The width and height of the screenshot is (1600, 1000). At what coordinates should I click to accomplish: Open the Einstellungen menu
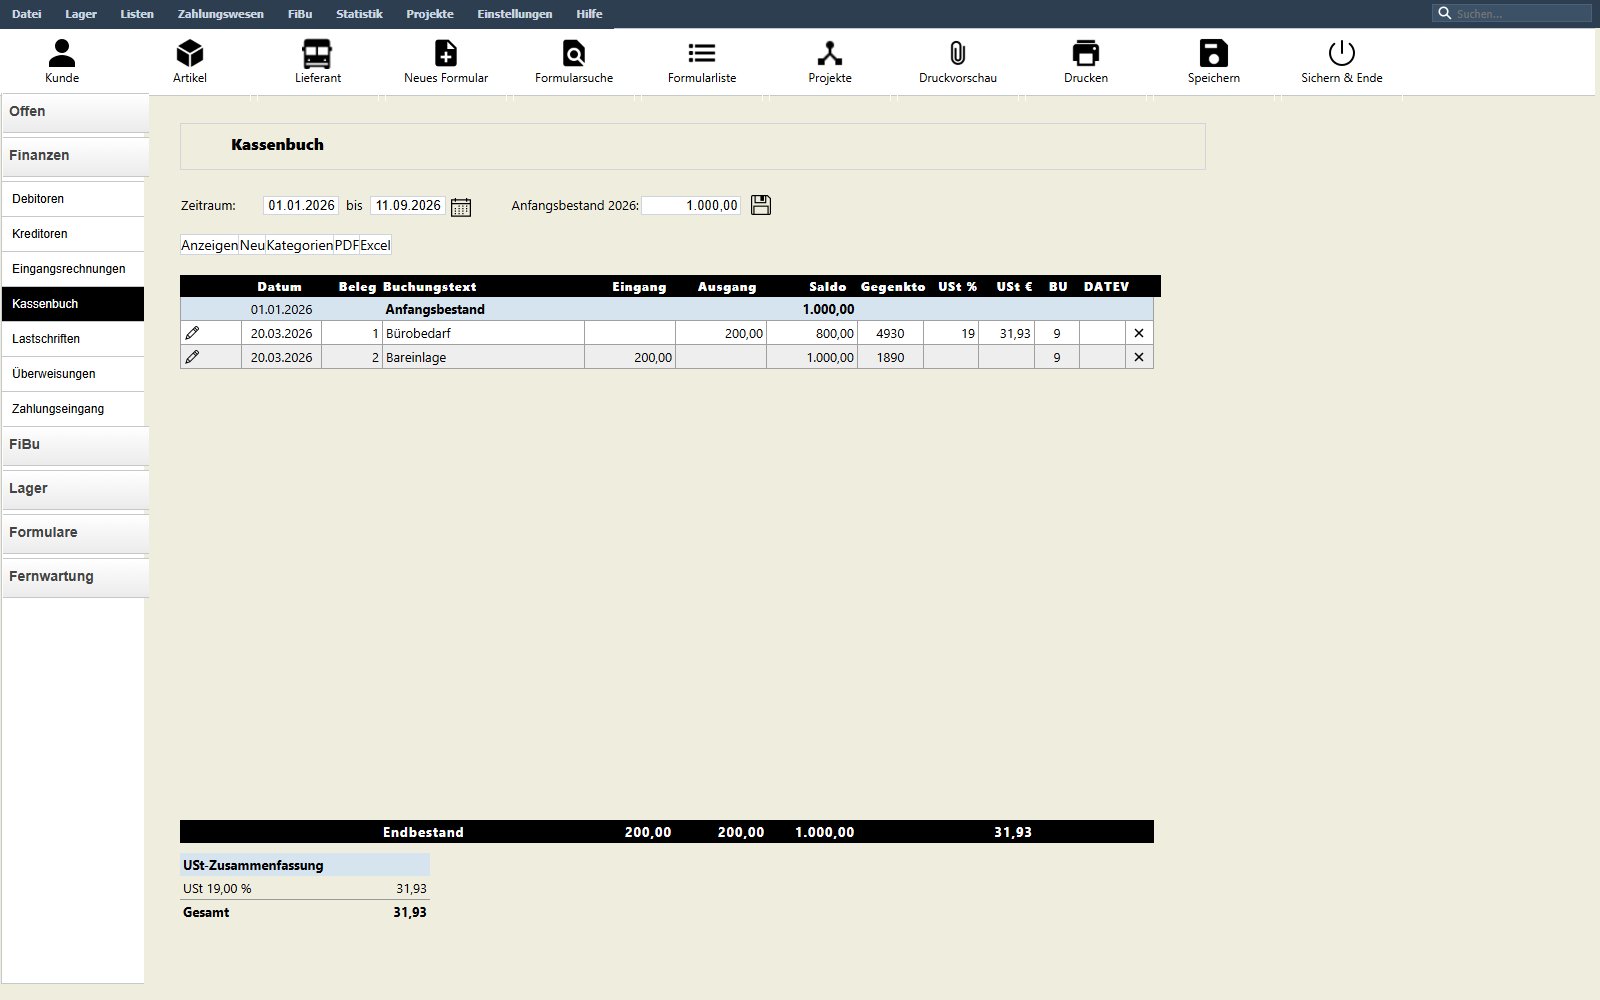click(515, 14)
